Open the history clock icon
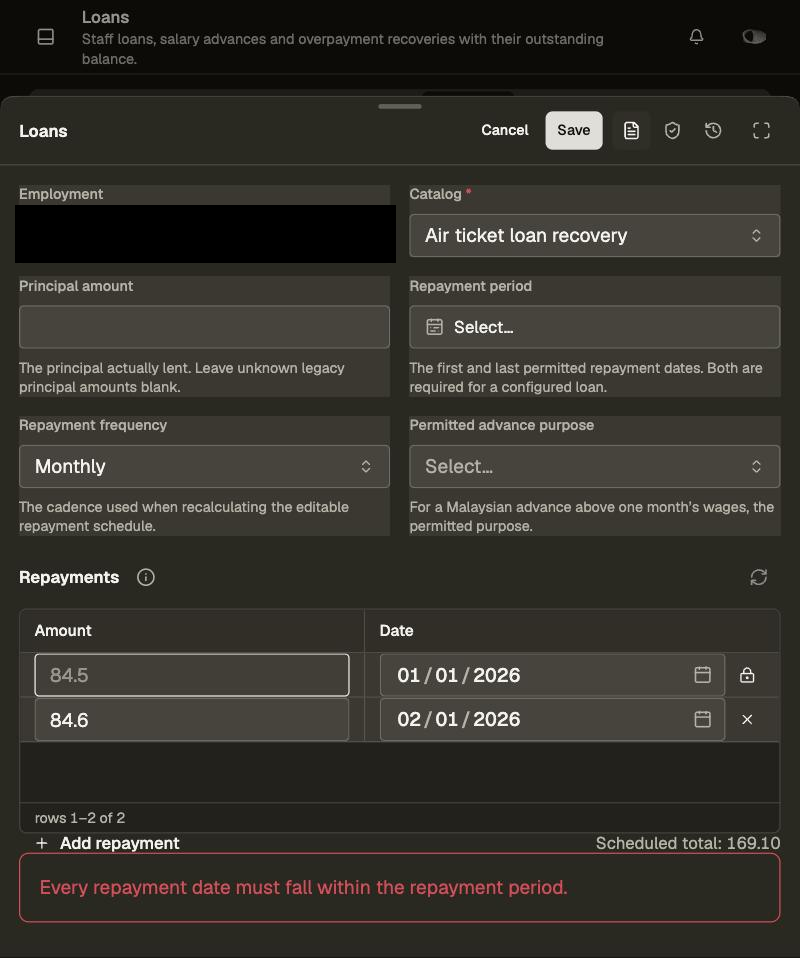The width and height of the screenshot is (800, 958). (713, 130)
